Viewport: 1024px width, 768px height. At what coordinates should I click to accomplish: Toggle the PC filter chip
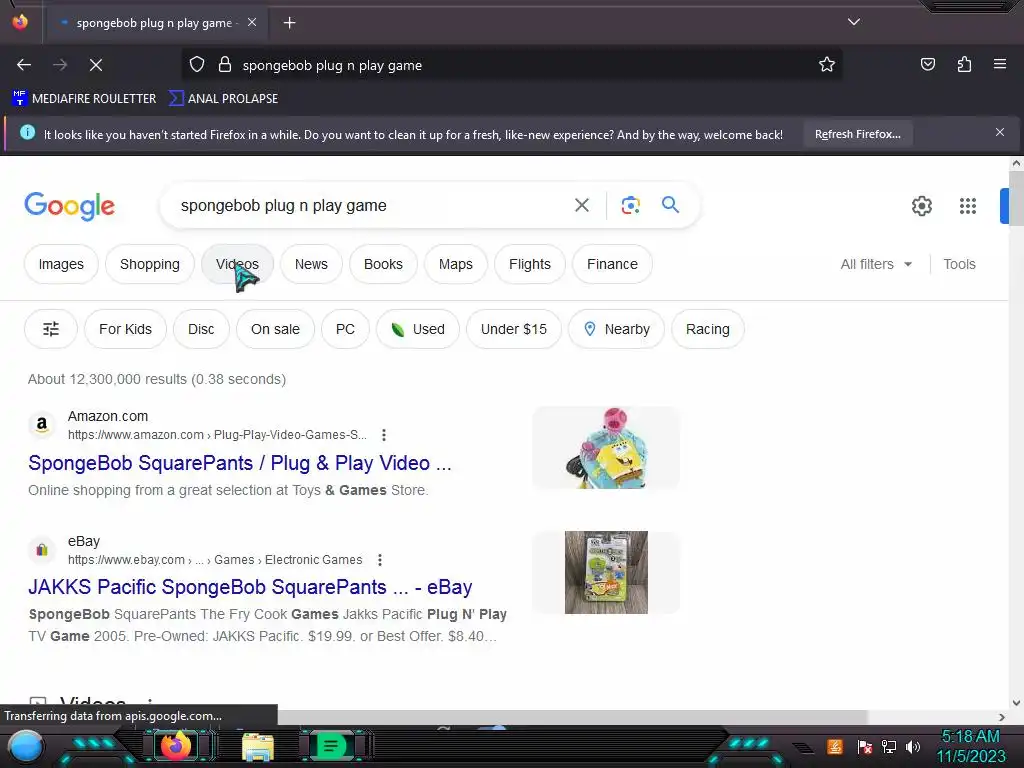pos(345,328)
